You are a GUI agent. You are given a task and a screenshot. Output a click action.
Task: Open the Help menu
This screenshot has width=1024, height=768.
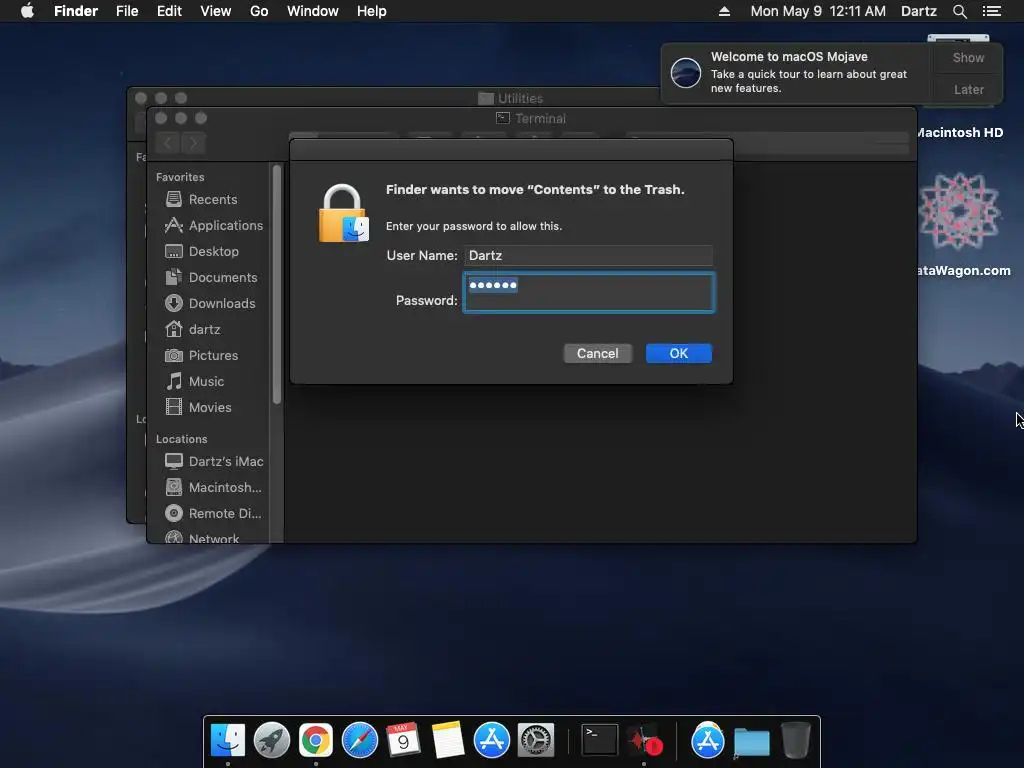click(372, 11)
